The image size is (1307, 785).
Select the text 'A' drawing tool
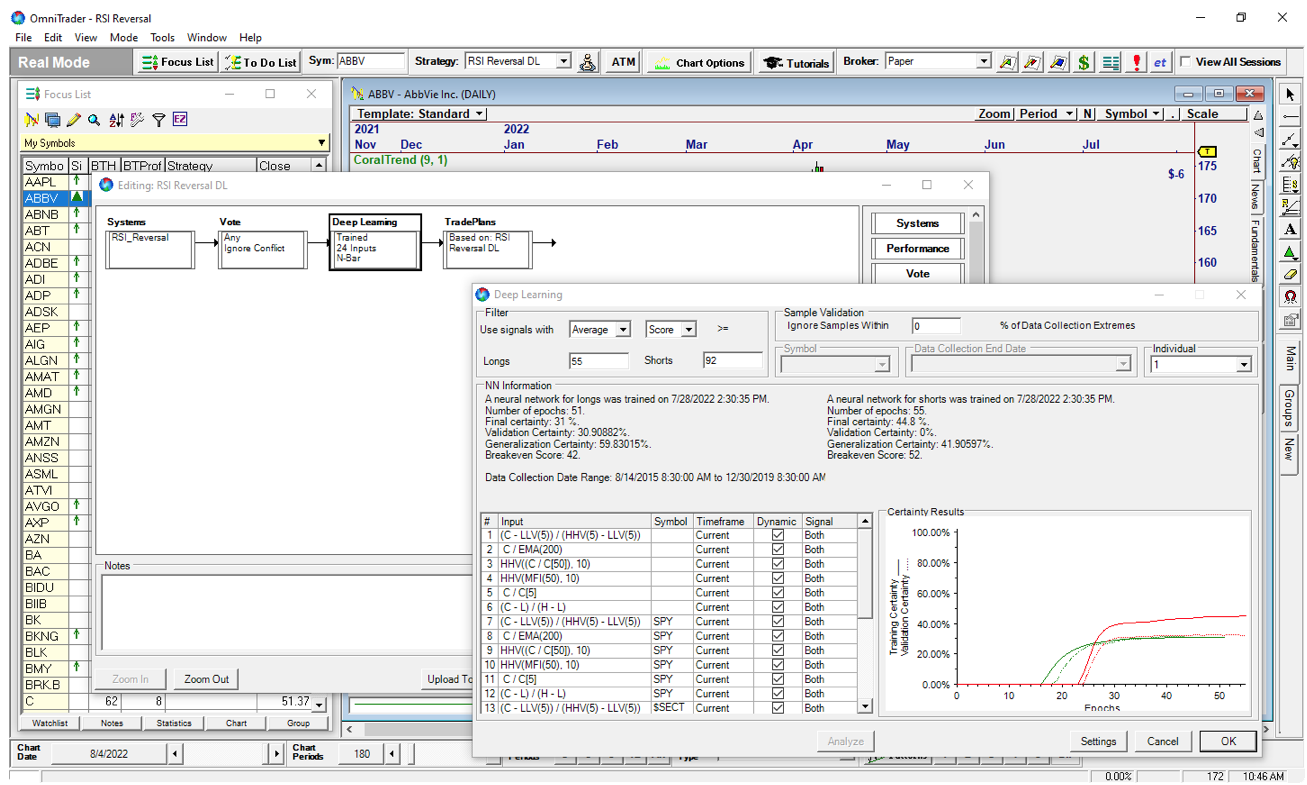(1290, 229)
